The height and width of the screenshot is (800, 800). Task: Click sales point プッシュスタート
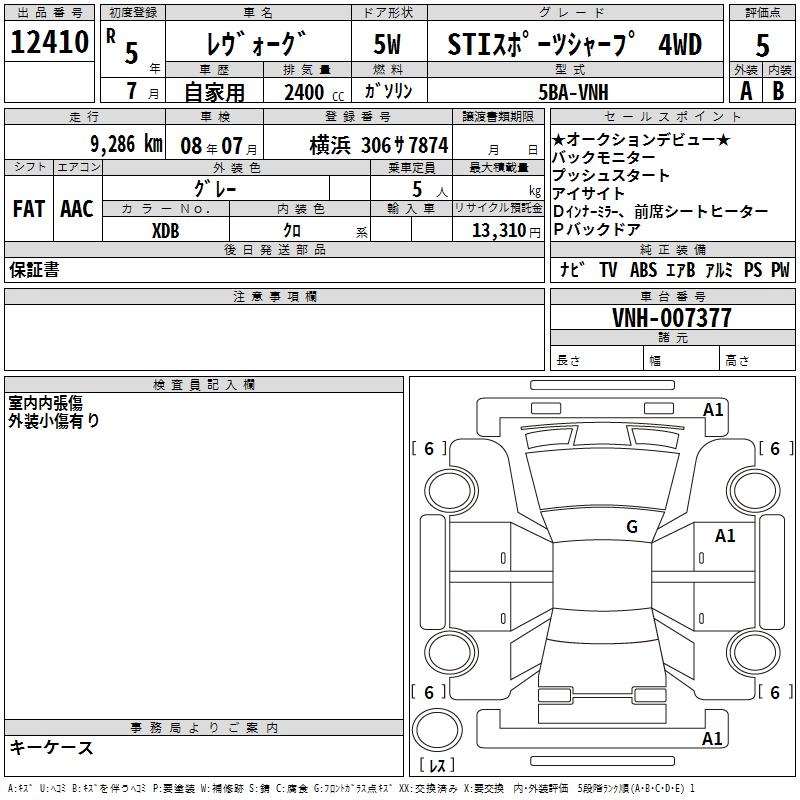click(611, 175)
